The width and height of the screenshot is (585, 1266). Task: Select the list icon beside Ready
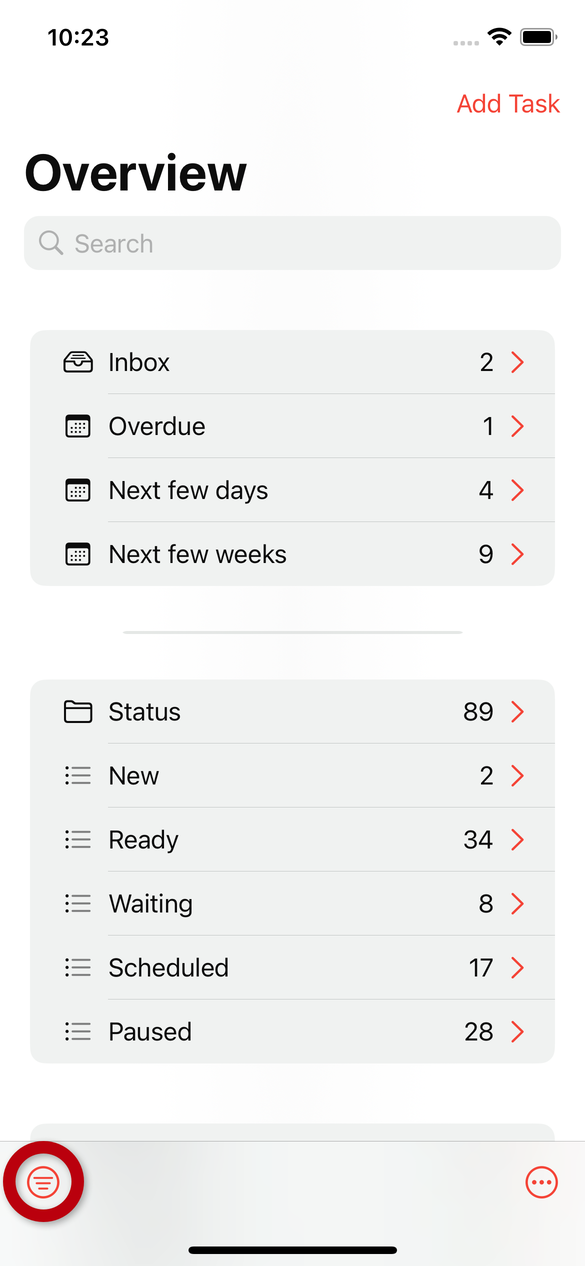coord(78,839)
